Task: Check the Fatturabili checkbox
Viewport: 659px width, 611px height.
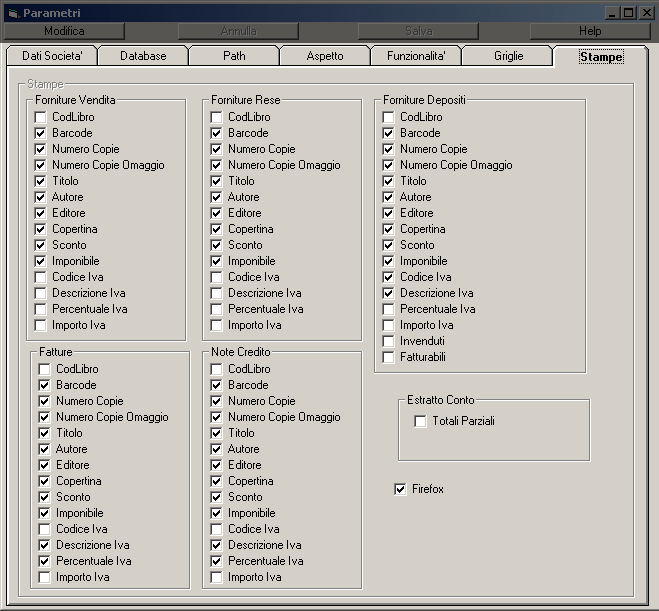Action: 388,357
